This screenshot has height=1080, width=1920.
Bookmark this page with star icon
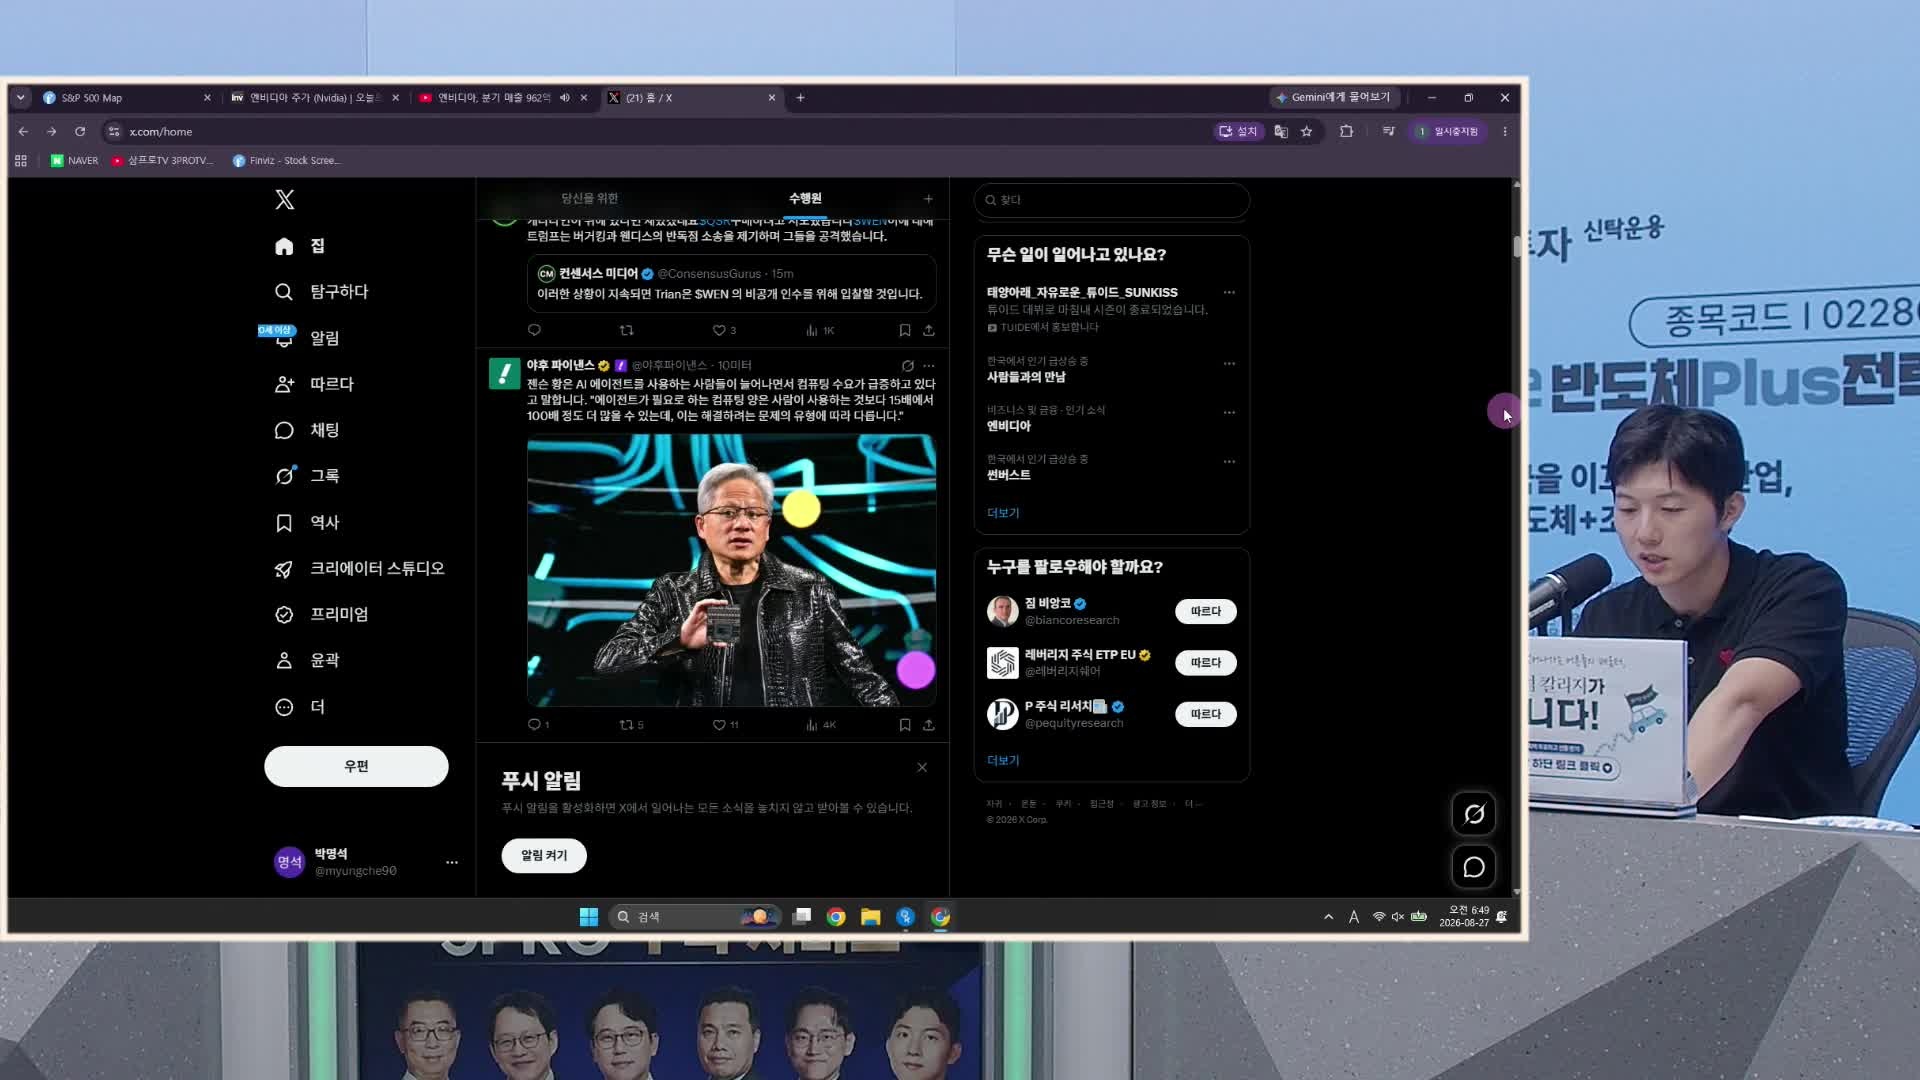pos(1306,131)
